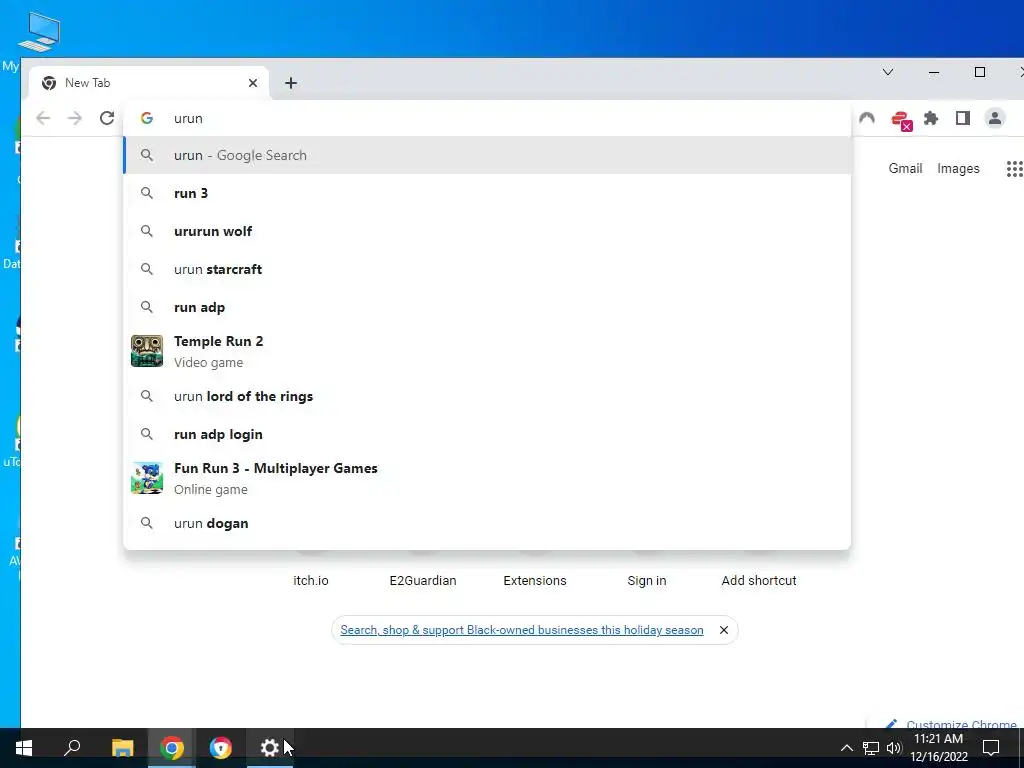Maximize the Chrome window
Viewport: 1024px width, 768px height.
tap(980, 72)
